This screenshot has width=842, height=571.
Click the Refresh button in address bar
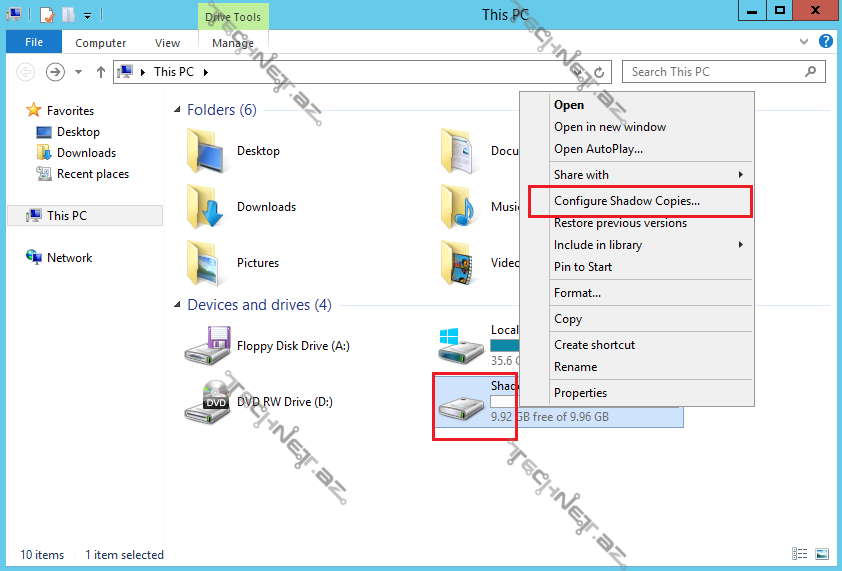point(599,72)
